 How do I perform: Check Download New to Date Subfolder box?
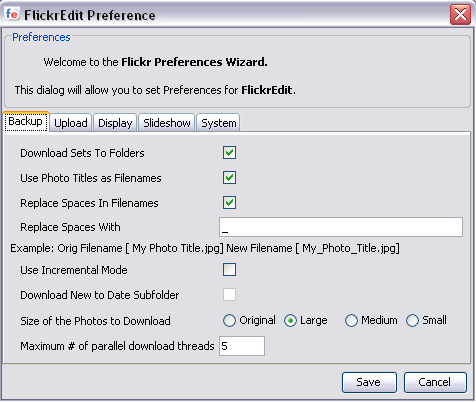coord(229,295)
